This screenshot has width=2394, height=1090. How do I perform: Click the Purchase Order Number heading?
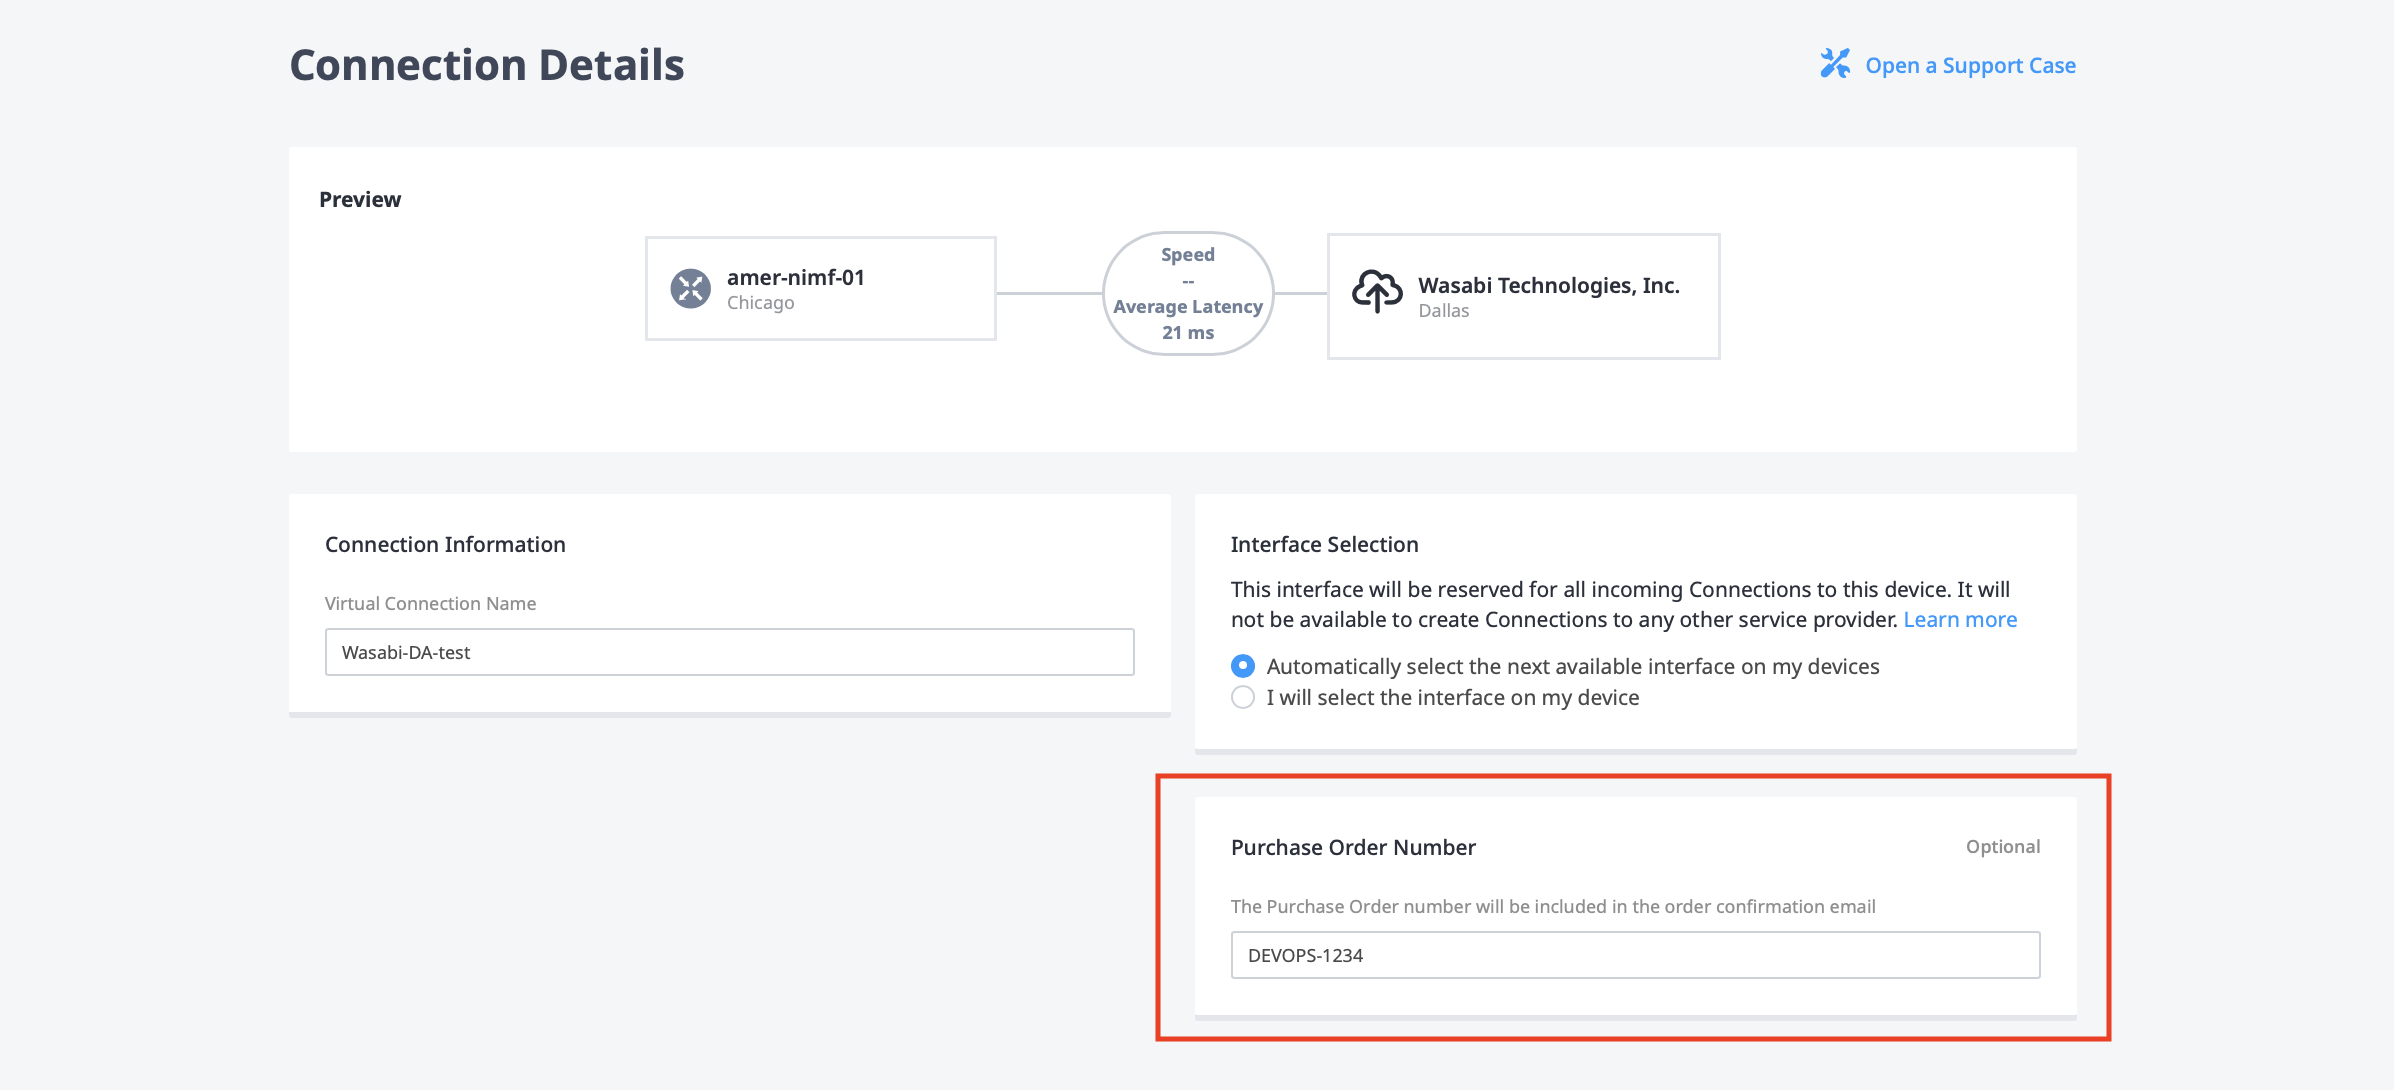tap(1353, 847)
